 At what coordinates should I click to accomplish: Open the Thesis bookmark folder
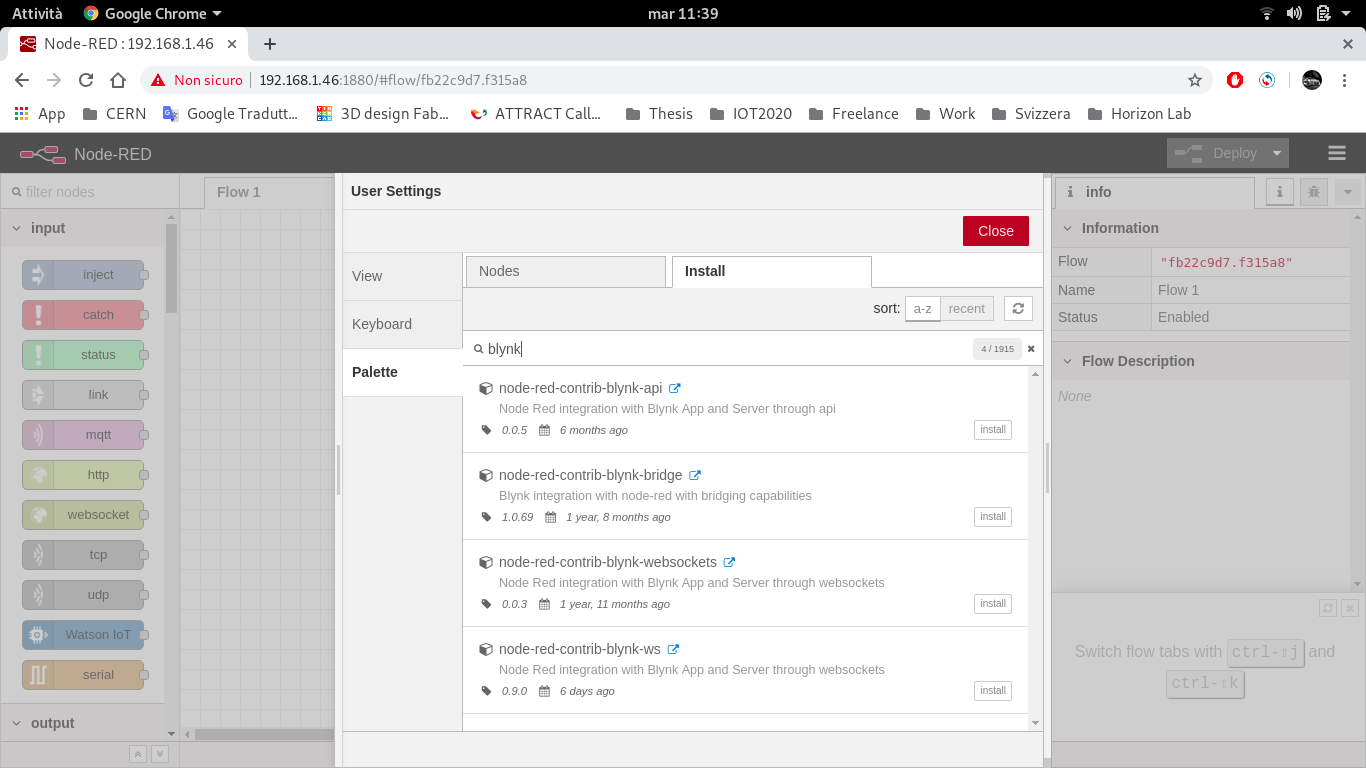[659, 114]
